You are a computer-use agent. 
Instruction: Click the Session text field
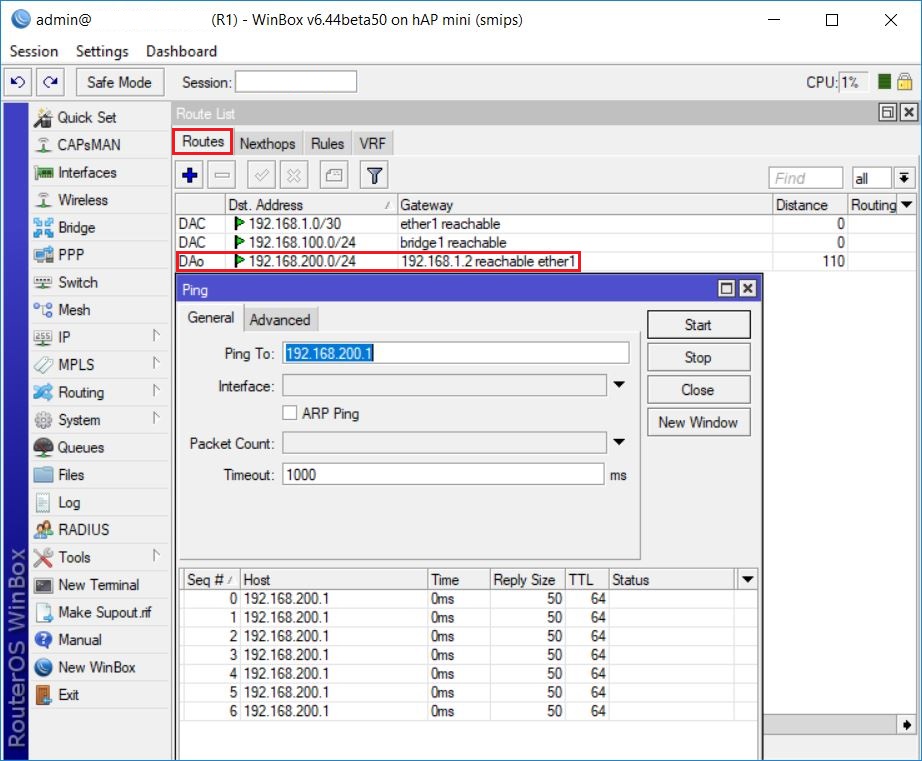point(296,82)
